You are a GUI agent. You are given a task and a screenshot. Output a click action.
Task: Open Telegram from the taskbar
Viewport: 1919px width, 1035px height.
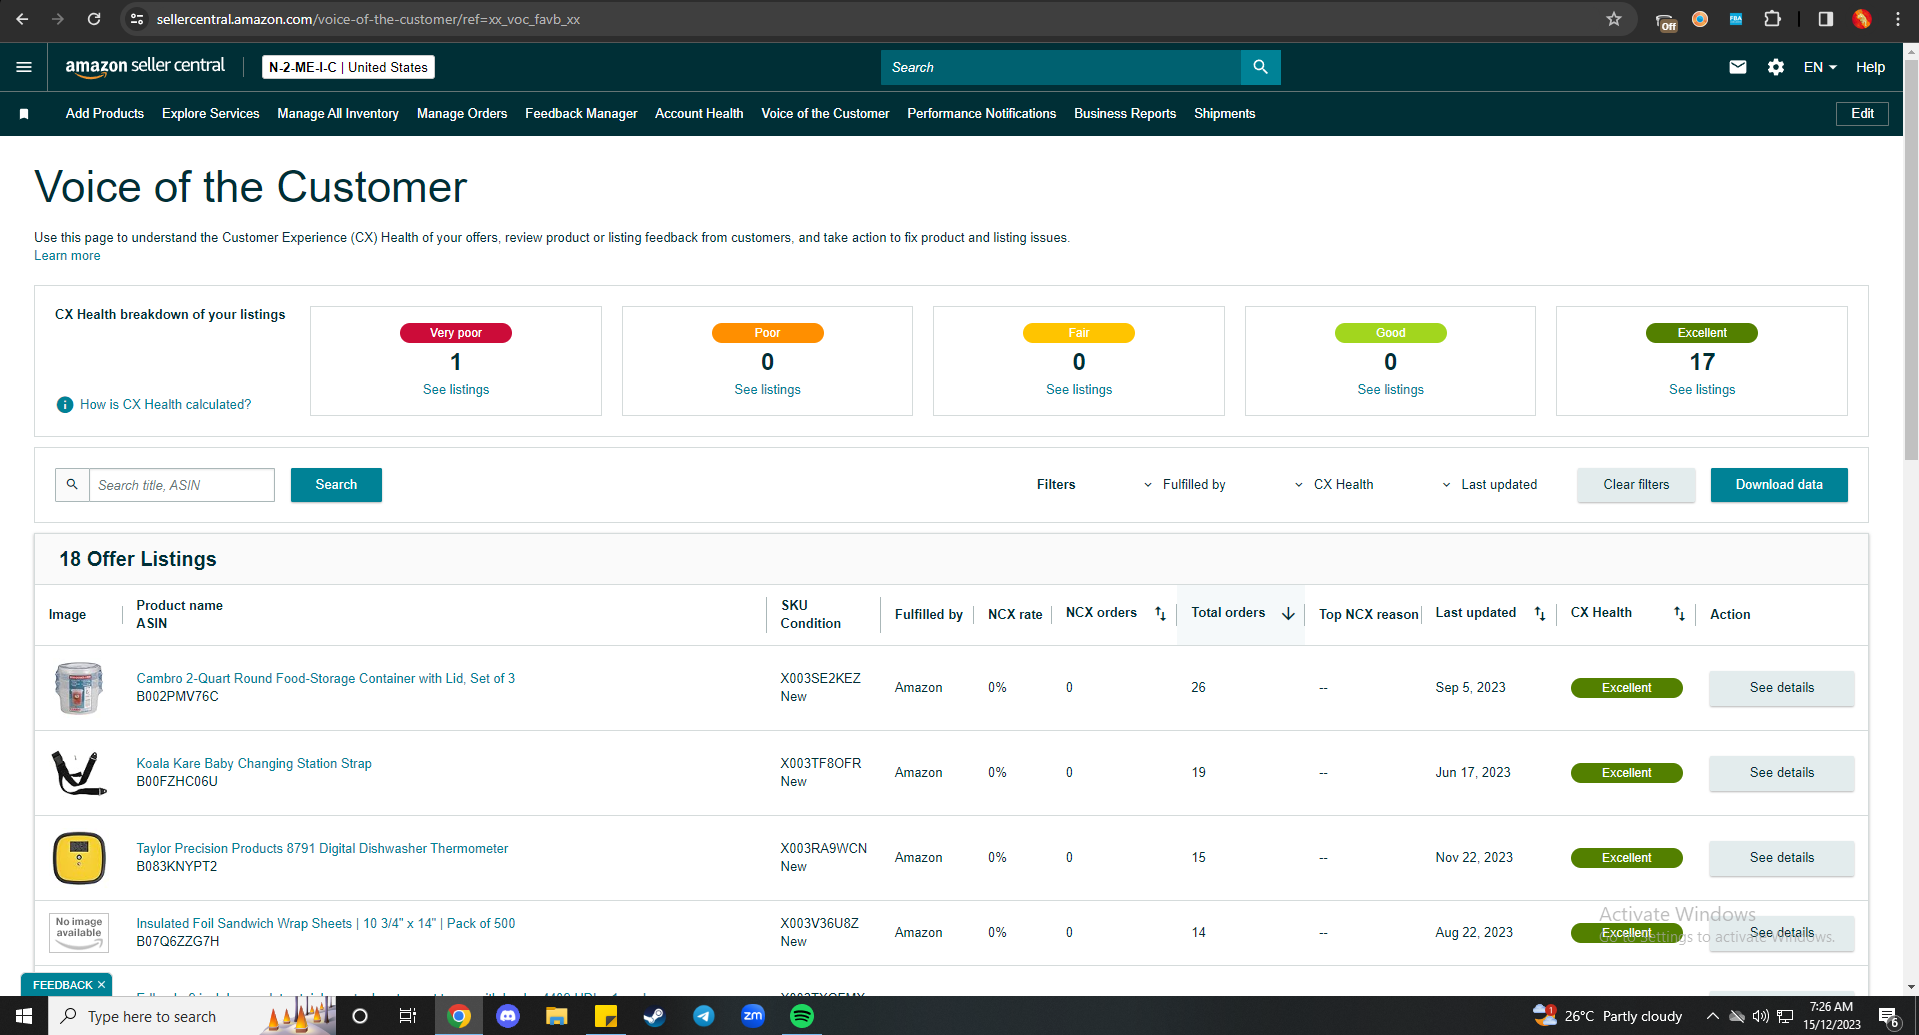click(704, 1016)
